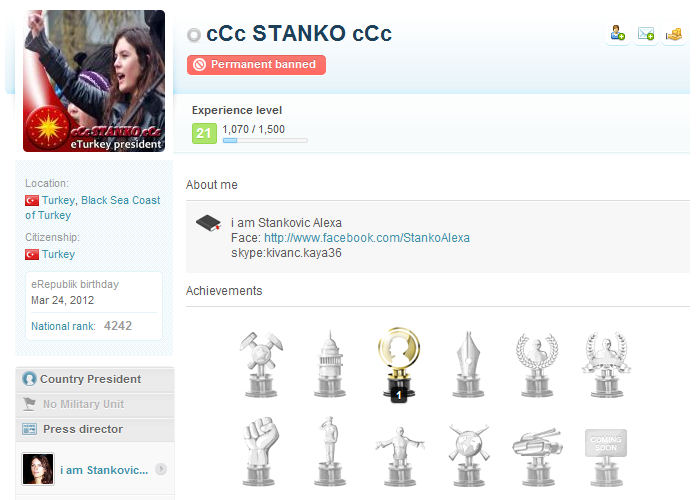Image resolution: width=700 pixels, height=500 pixels.
Task: Click the Congress Member capitol building trophy
Action: (330, 364)
